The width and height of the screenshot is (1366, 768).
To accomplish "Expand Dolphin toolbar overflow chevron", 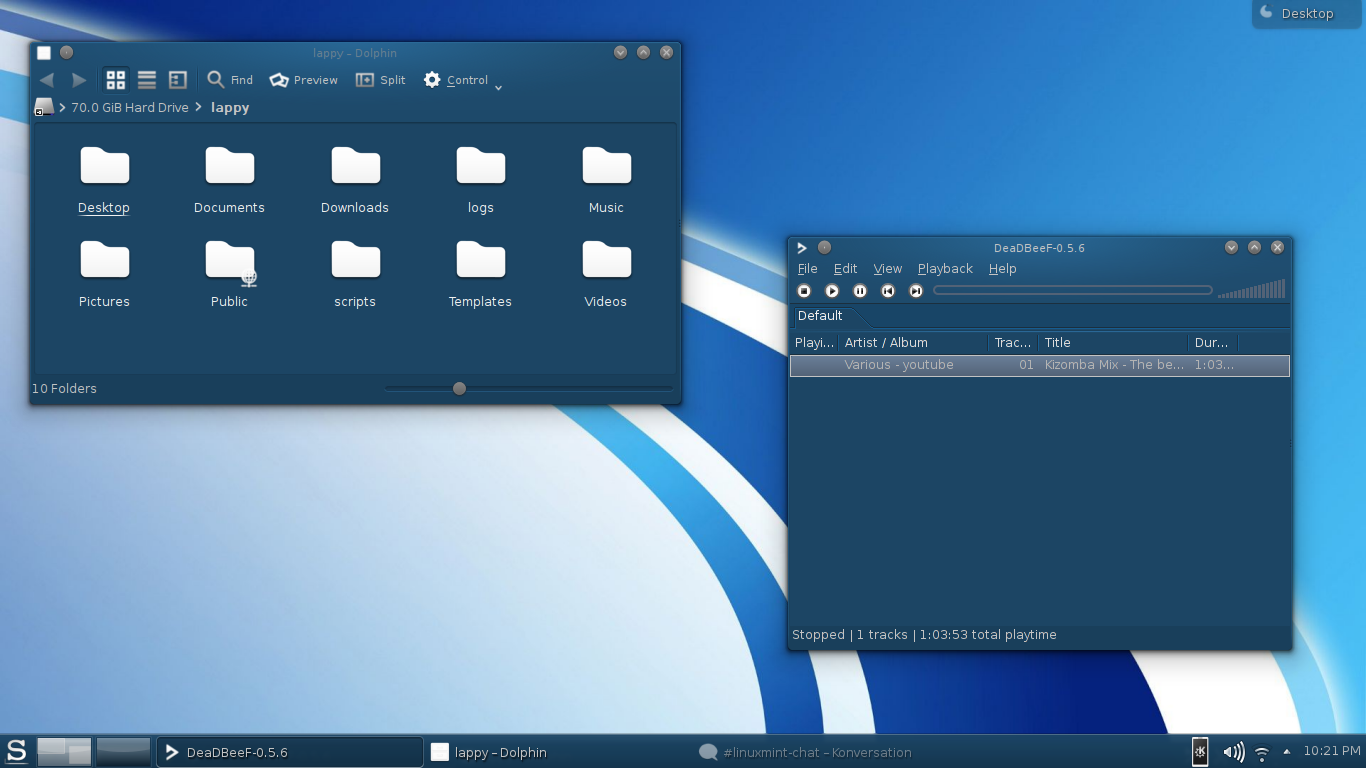I will tap(499, 88).
